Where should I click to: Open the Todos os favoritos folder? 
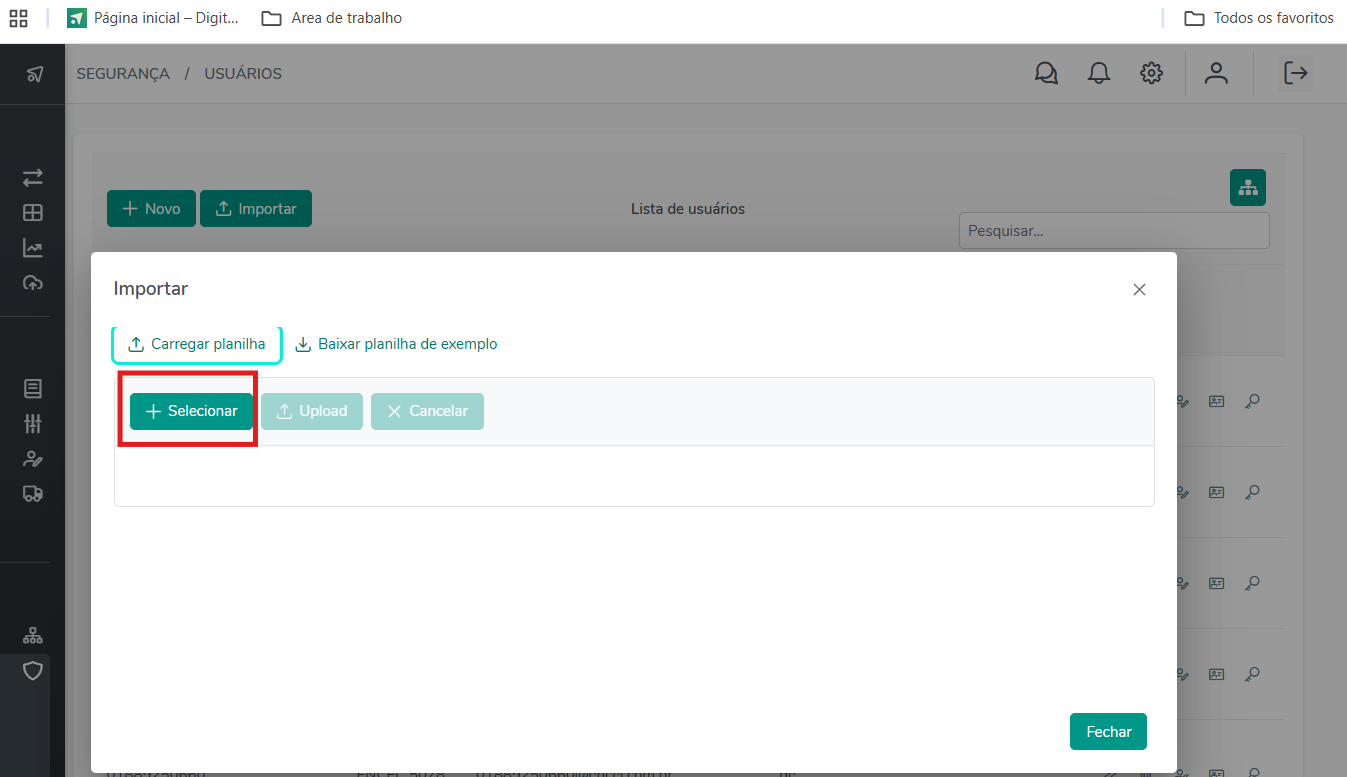coord(1259,18)
